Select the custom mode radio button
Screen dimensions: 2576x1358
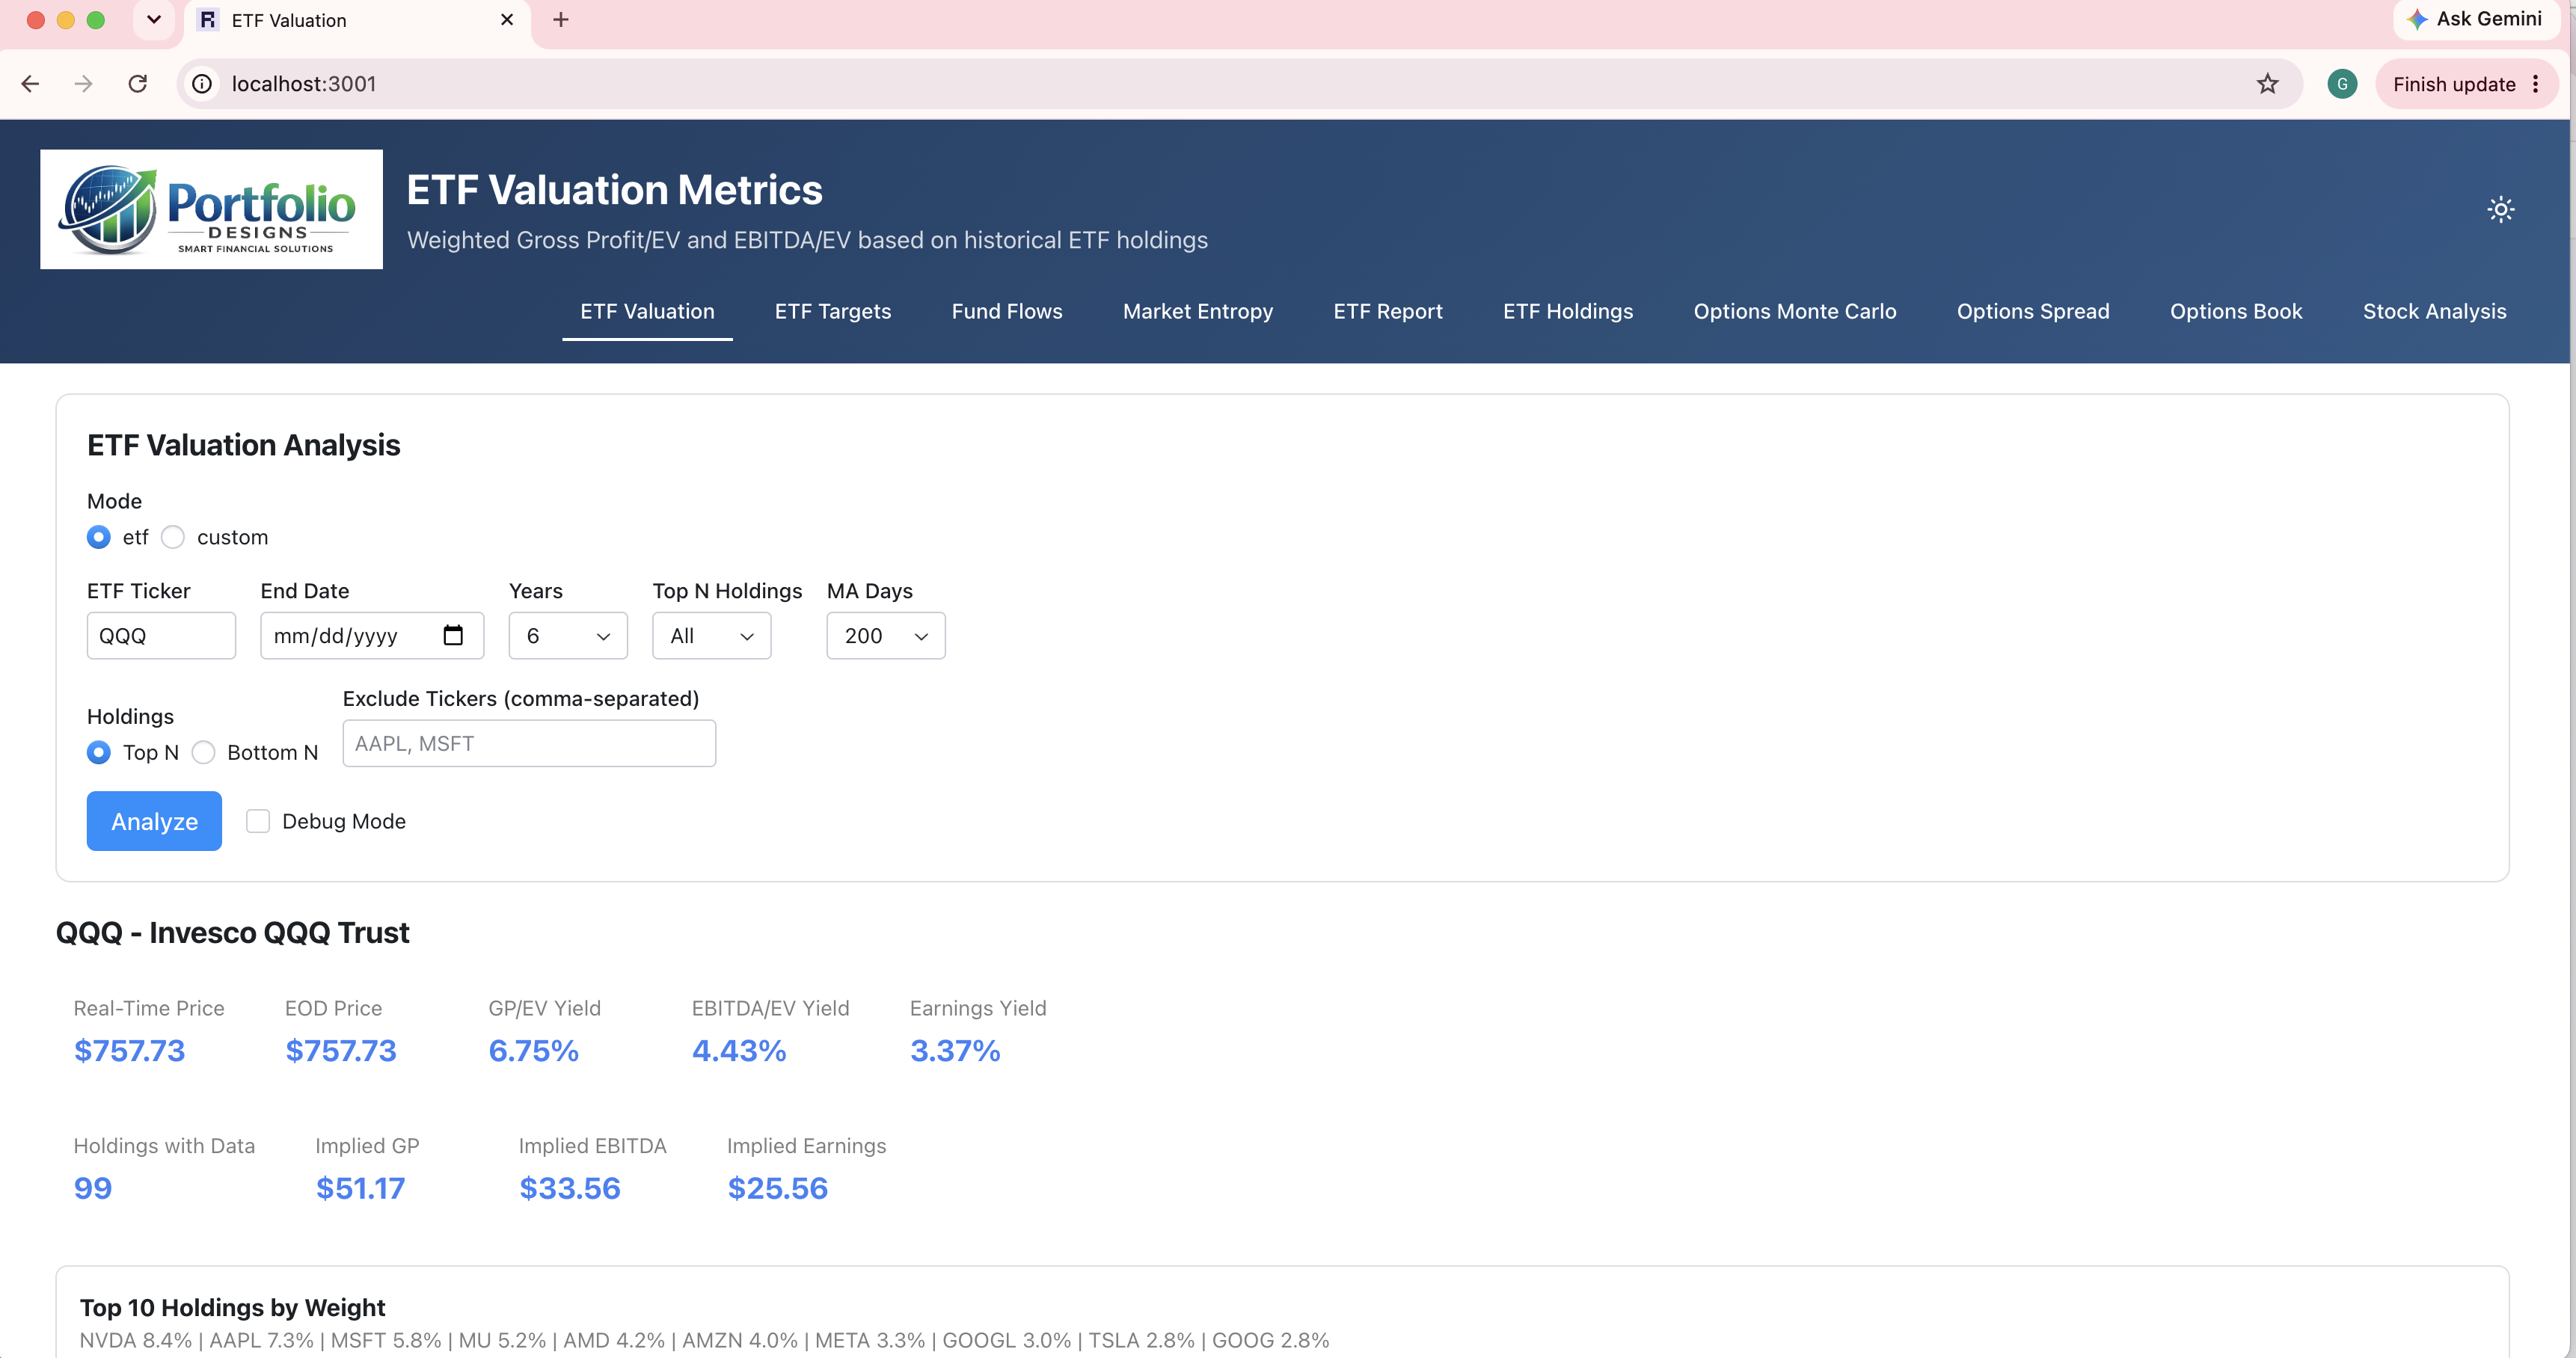[173, 537]
